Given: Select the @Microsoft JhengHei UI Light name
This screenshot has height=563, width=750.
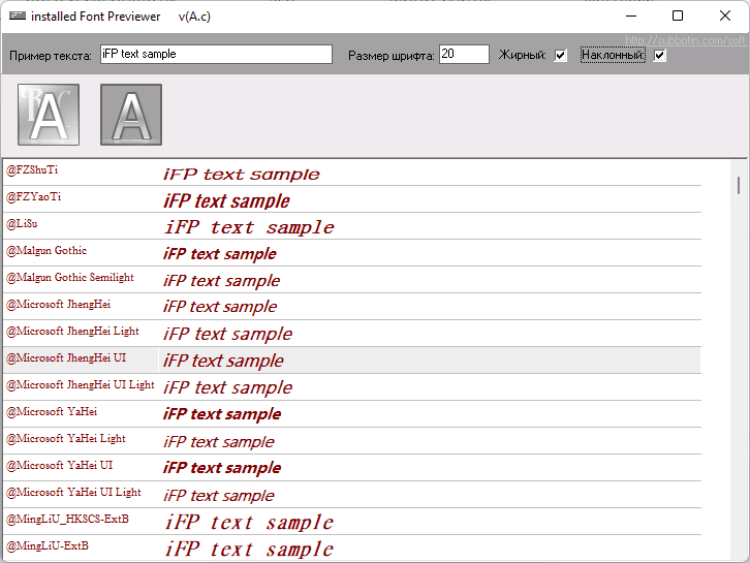Looking at the screenshot, I should (80, 385).
